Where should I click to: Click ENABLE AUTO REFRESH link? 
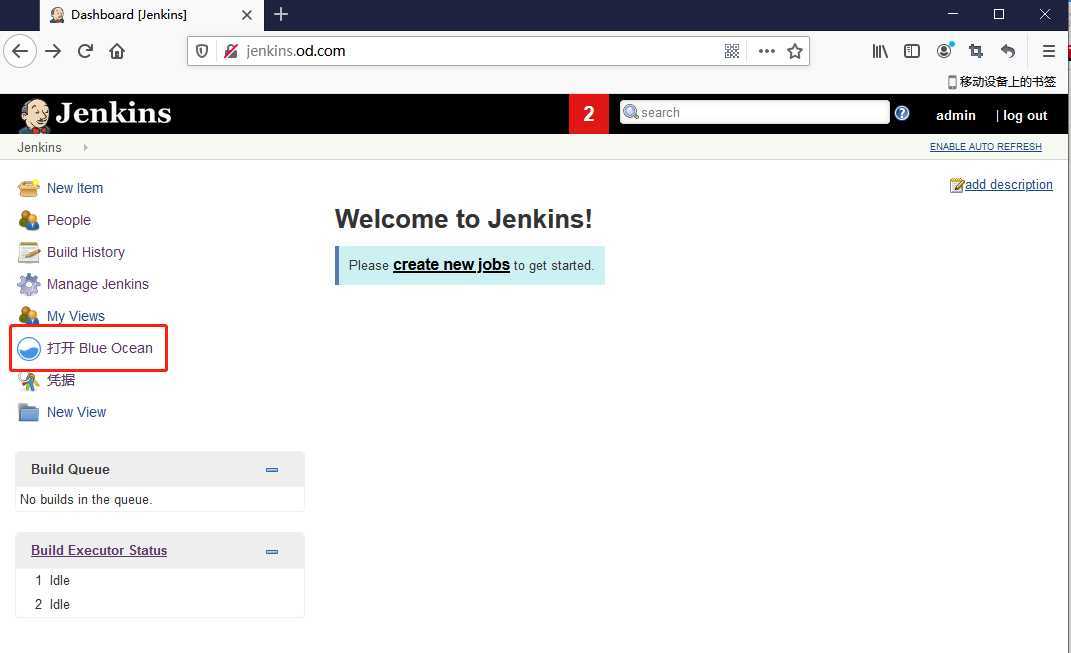click(x=986, y=147)
